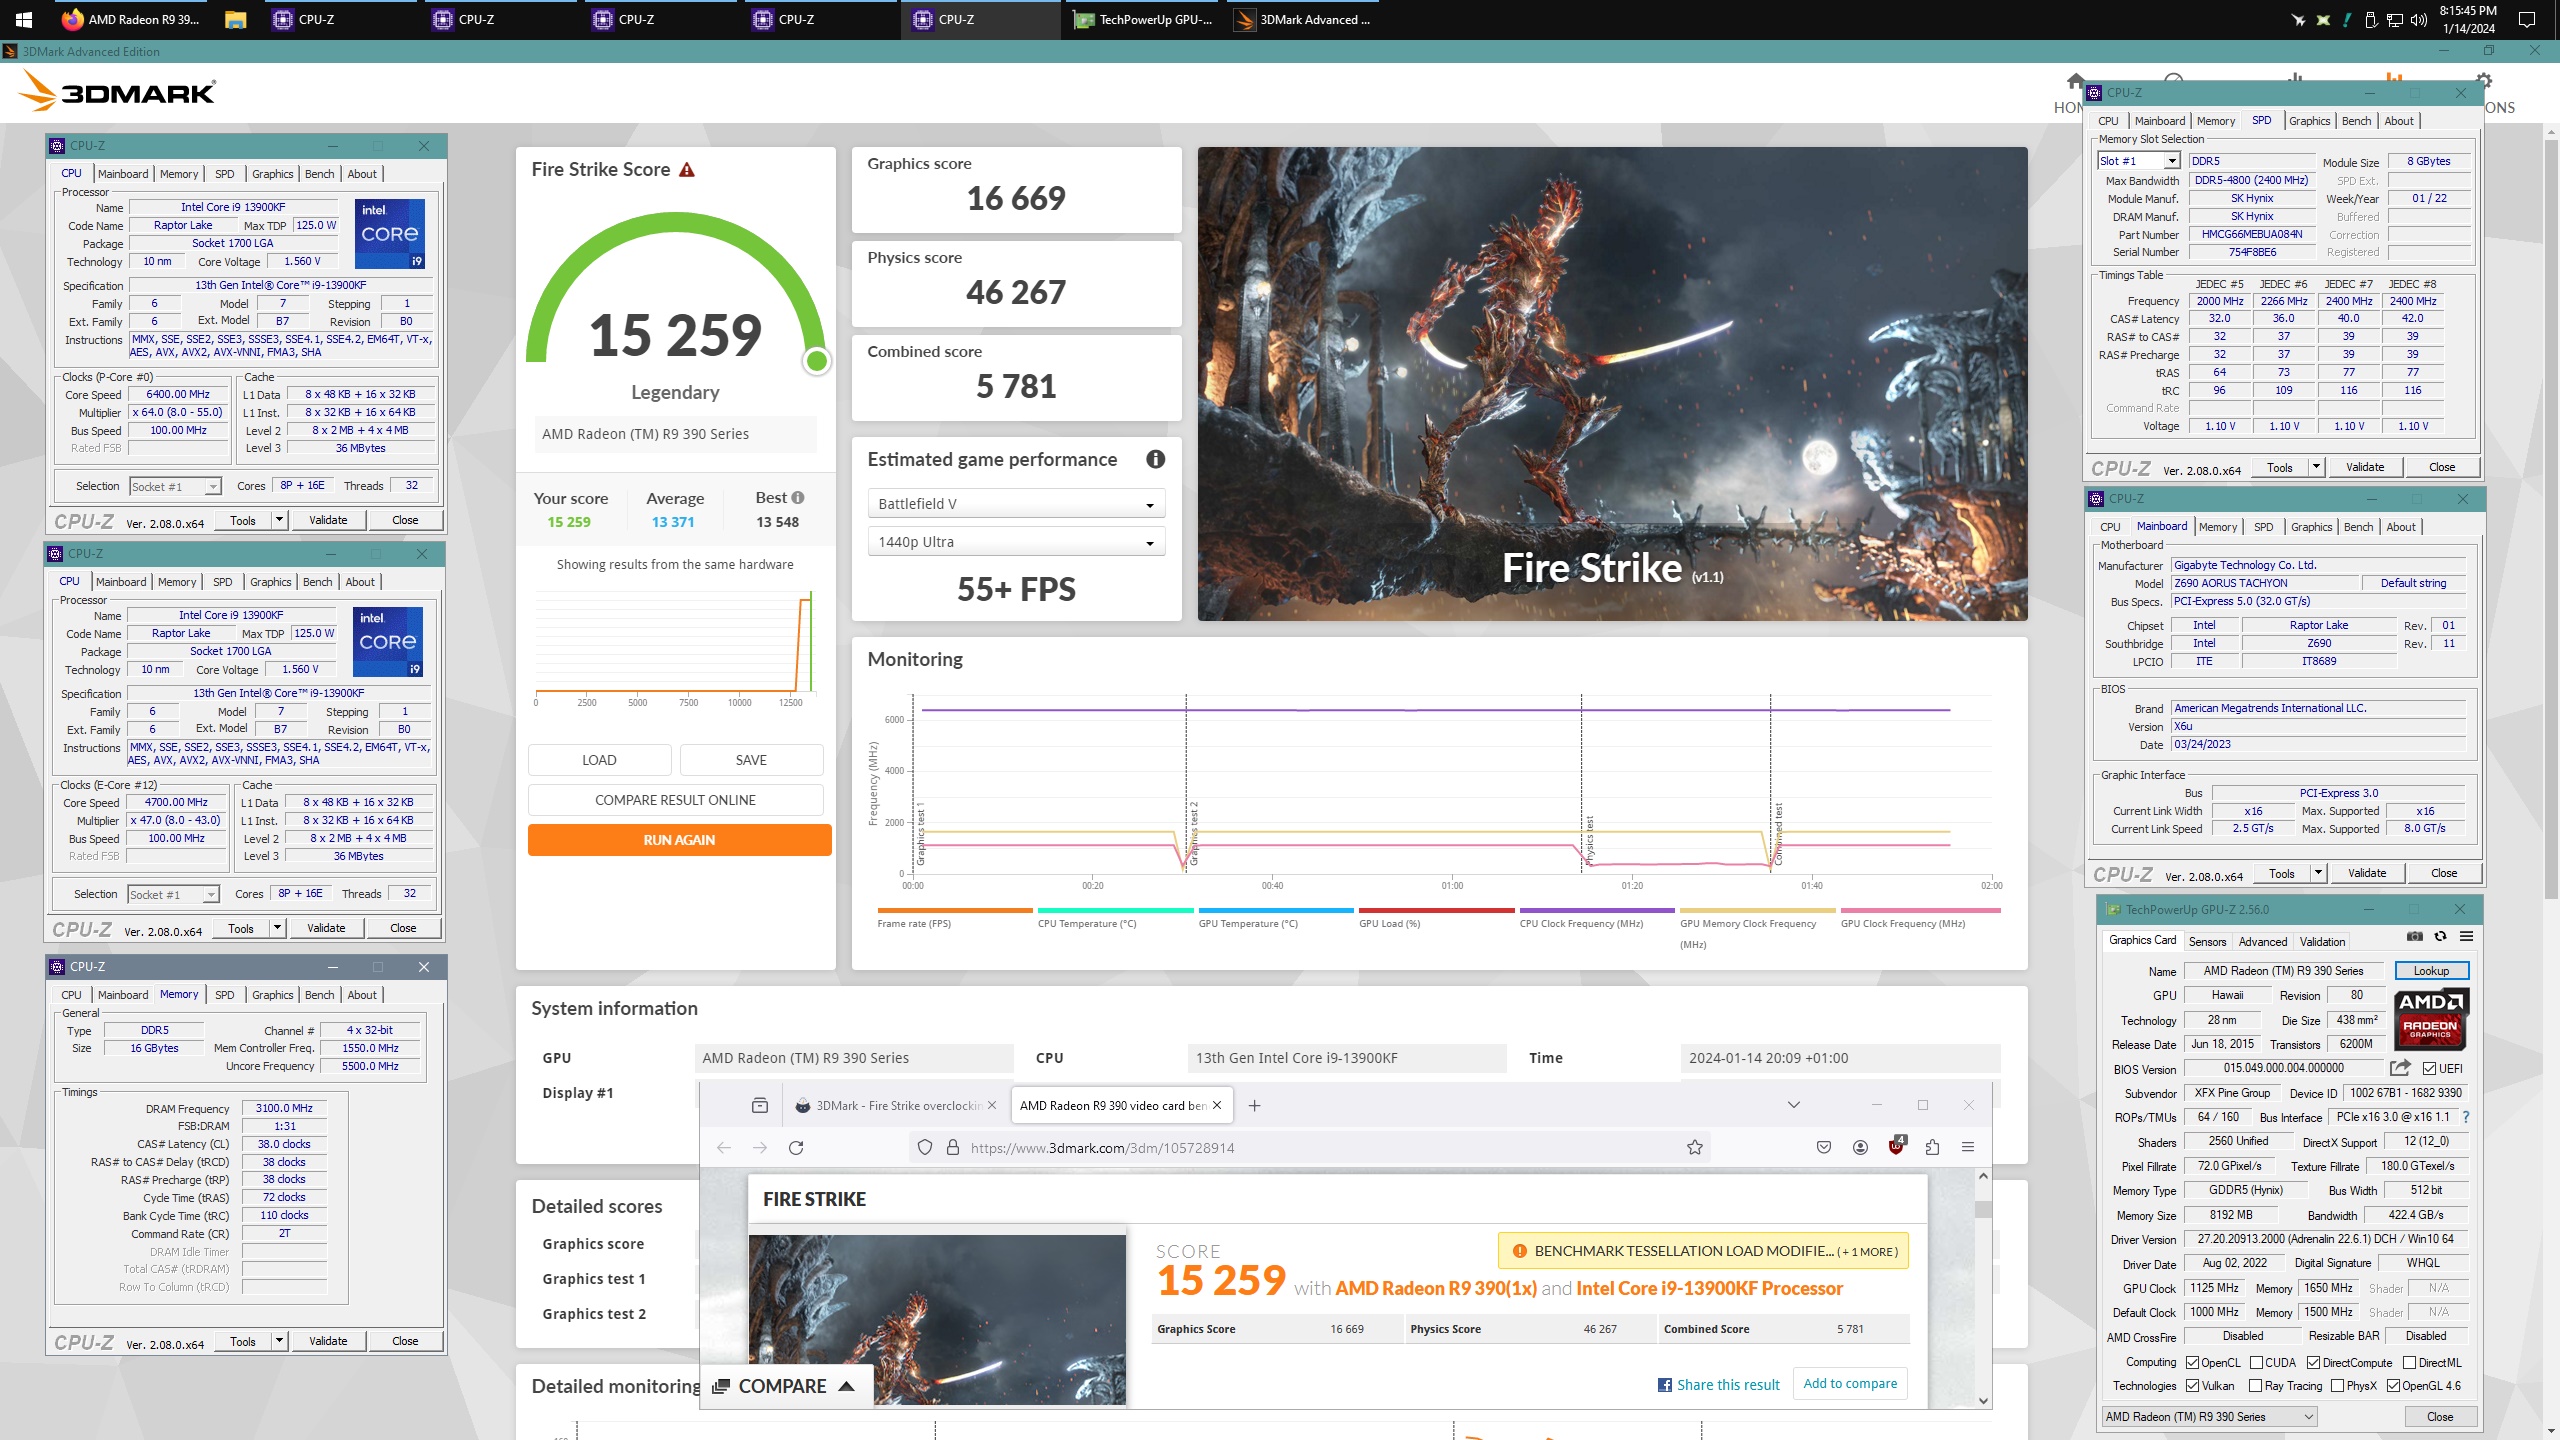Image resolution: width=2560 pixels, height=1440 pixels.
Task: Click the GPU-Z screenshot camera icon
Action: point(2415,936)
